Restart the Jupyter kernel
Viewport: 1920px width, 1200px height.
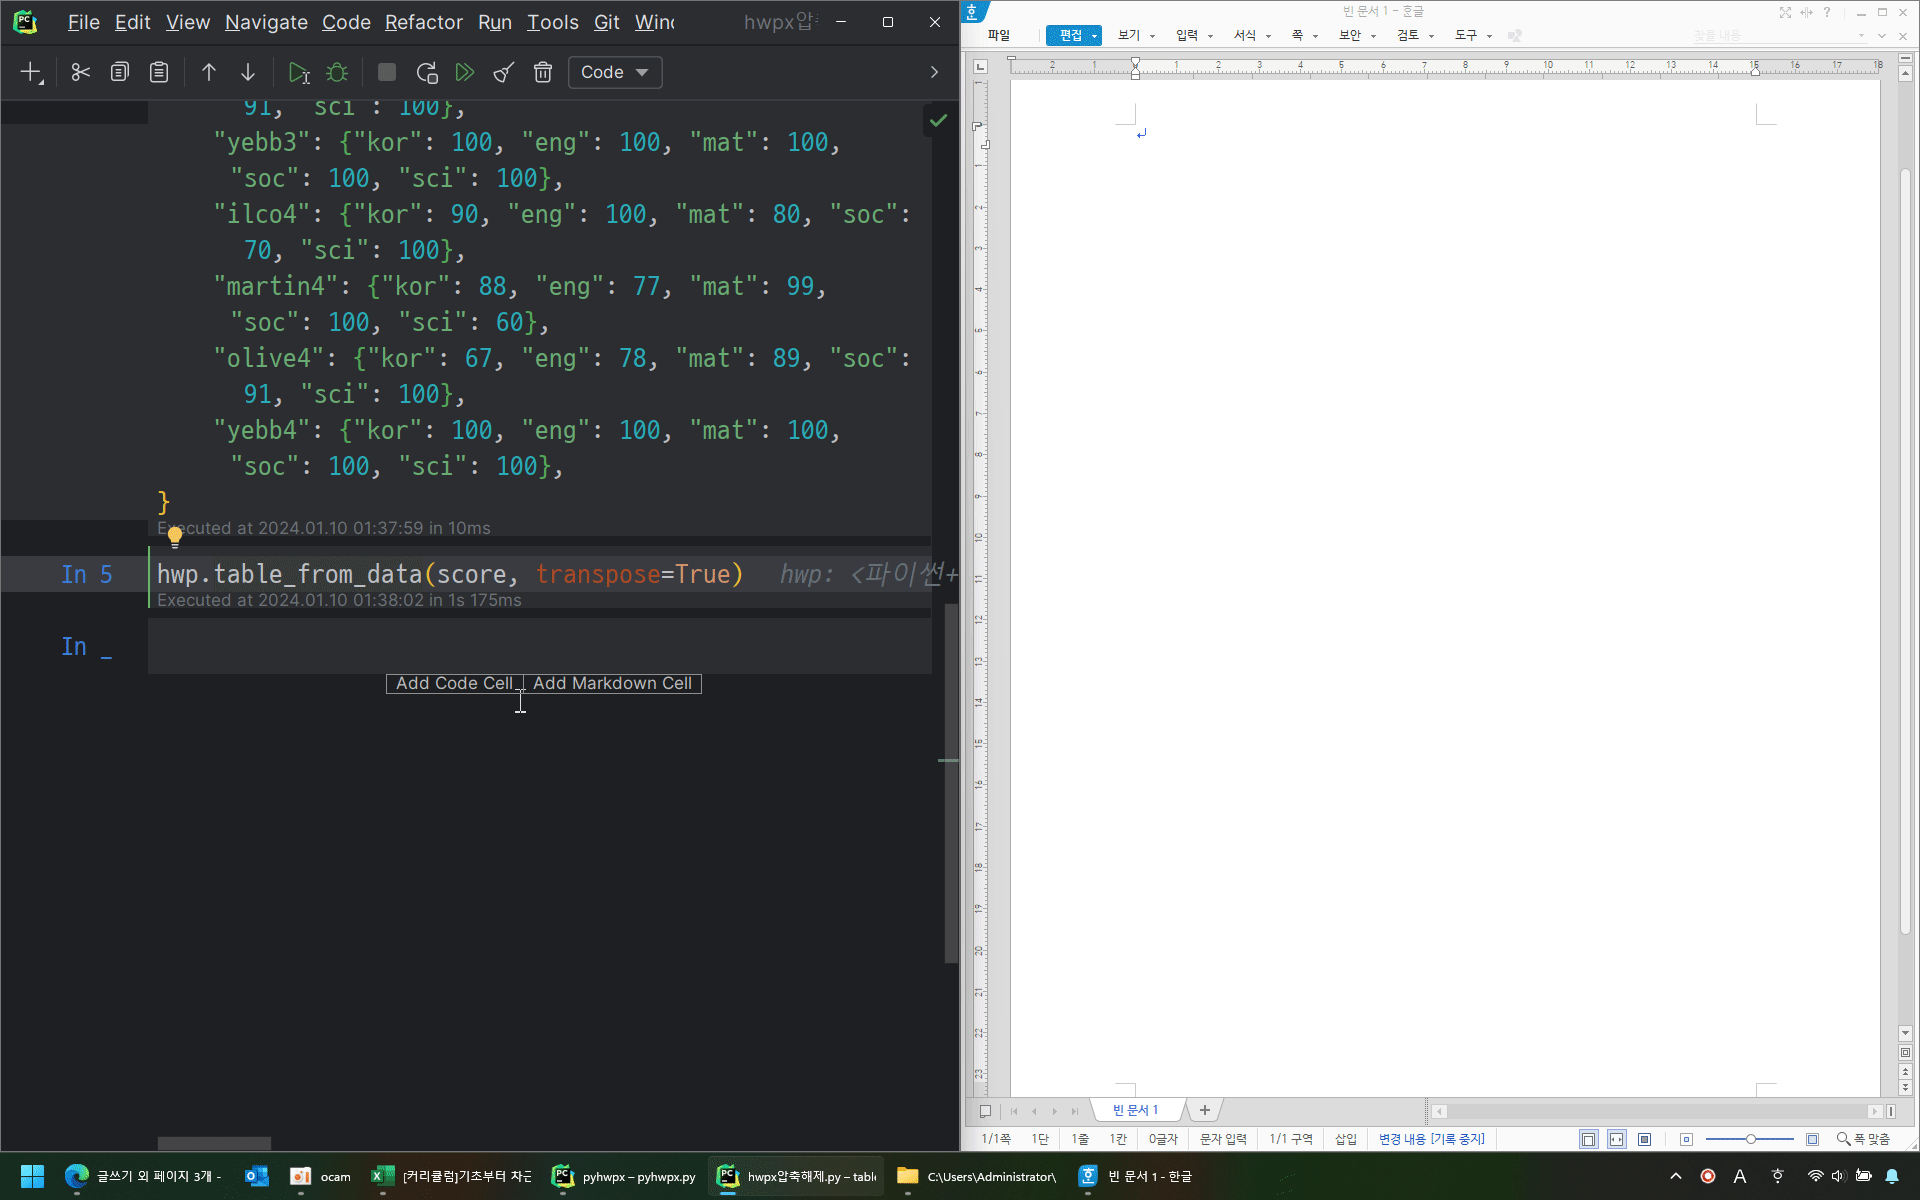coord(427,72)
